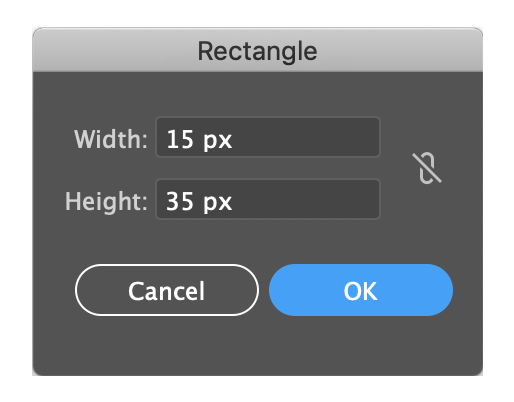Screen dimensions: 514x402
Task: Click the broken link icon beside the fields
Action: click(x=427, y=168)
